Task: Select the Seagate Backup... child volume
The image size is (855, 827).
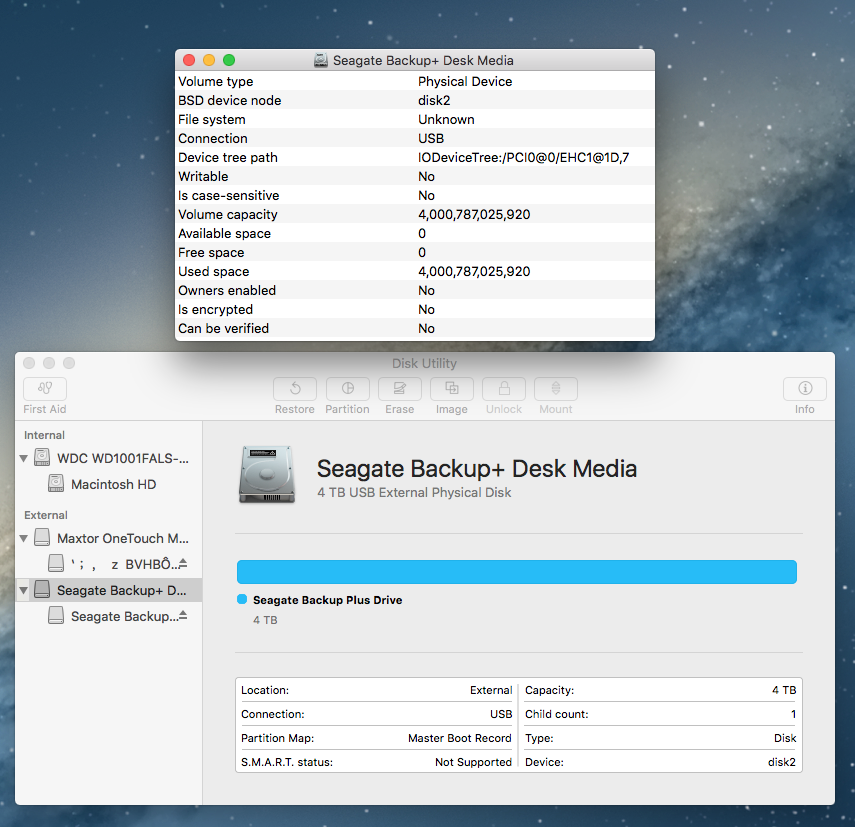Action: point(109,616)
